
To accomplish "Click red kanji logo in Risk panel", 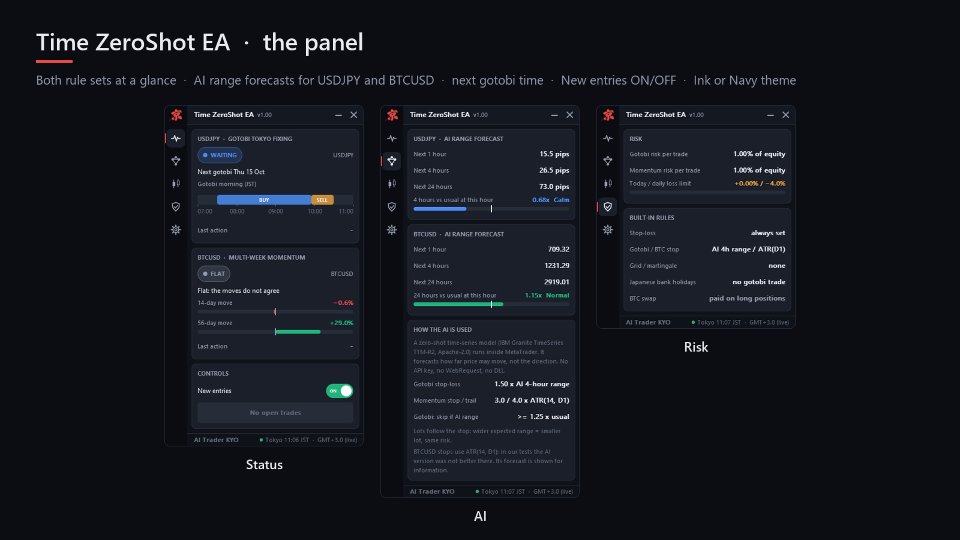I will (x=609, y=114).
